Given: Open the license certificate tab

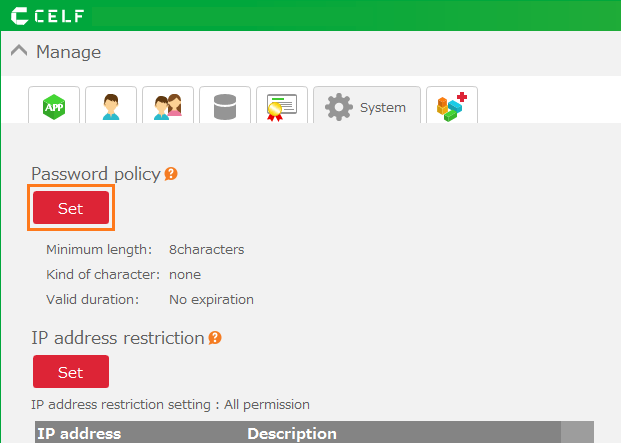Looking at the screenshot, I should [x=282, y=106].
